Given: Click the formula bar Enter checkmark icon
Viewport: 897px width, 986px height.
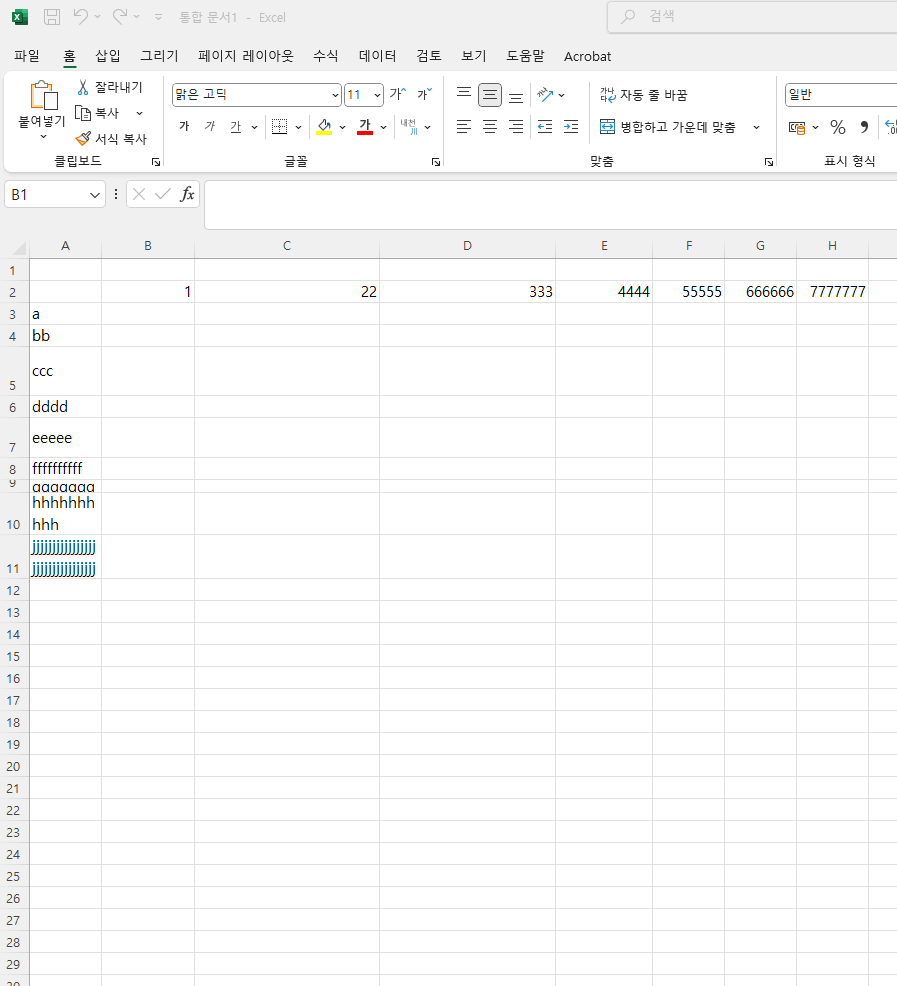Looking at the screenshot, I should pos(163,194).
